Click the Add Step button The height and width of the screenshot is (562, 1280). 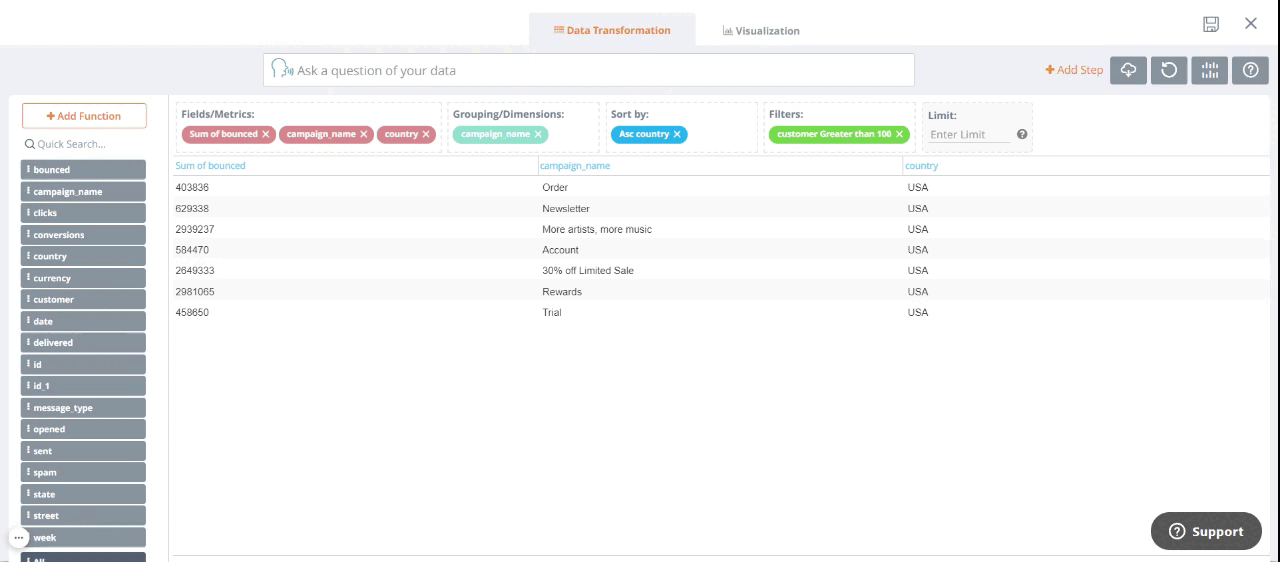point(1074,70)
